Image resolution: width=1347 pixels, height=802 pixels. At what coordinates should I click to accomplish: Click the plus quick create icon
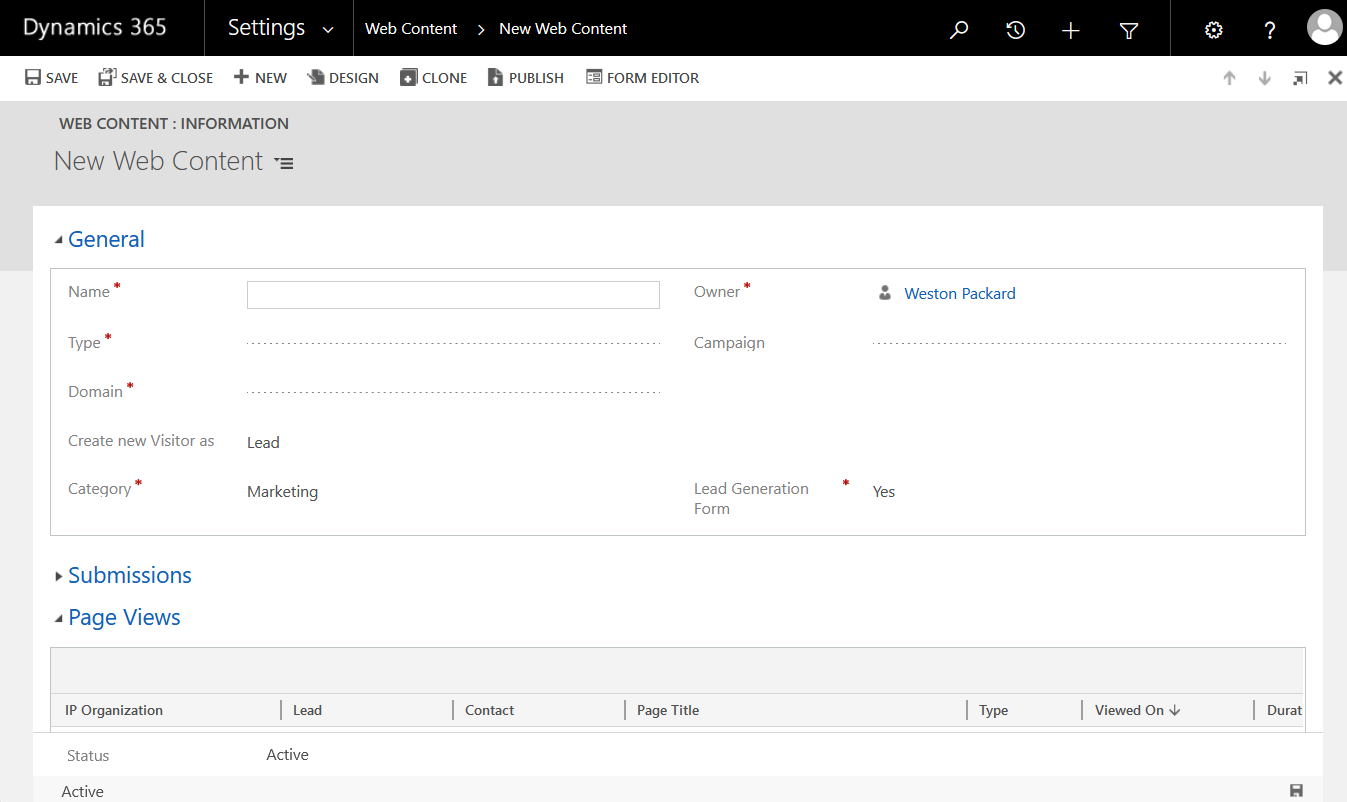pos(1071,30)
